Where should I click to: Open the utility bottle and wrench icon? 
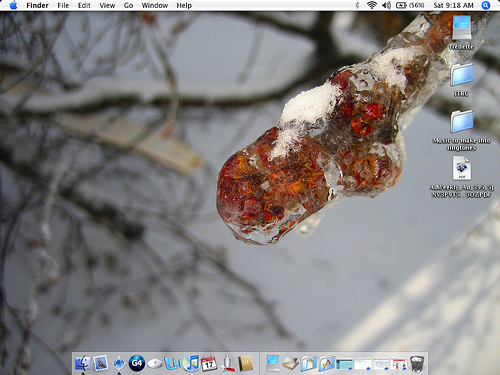227,363
